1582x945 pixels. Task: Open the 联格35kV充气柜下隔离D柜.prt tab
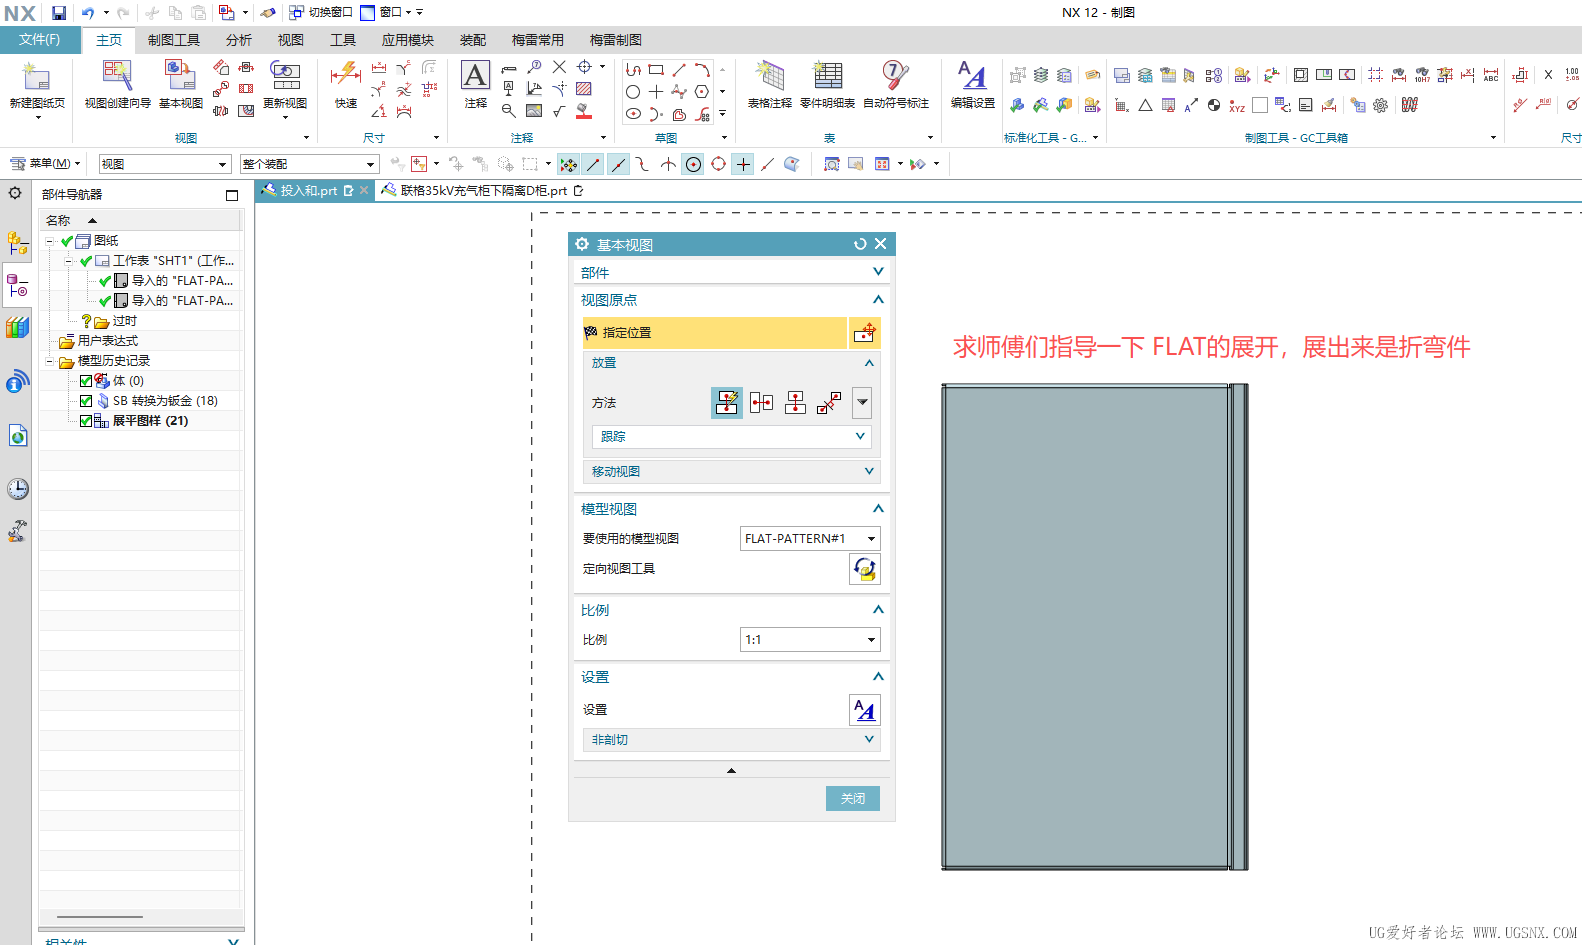[483, 190]
